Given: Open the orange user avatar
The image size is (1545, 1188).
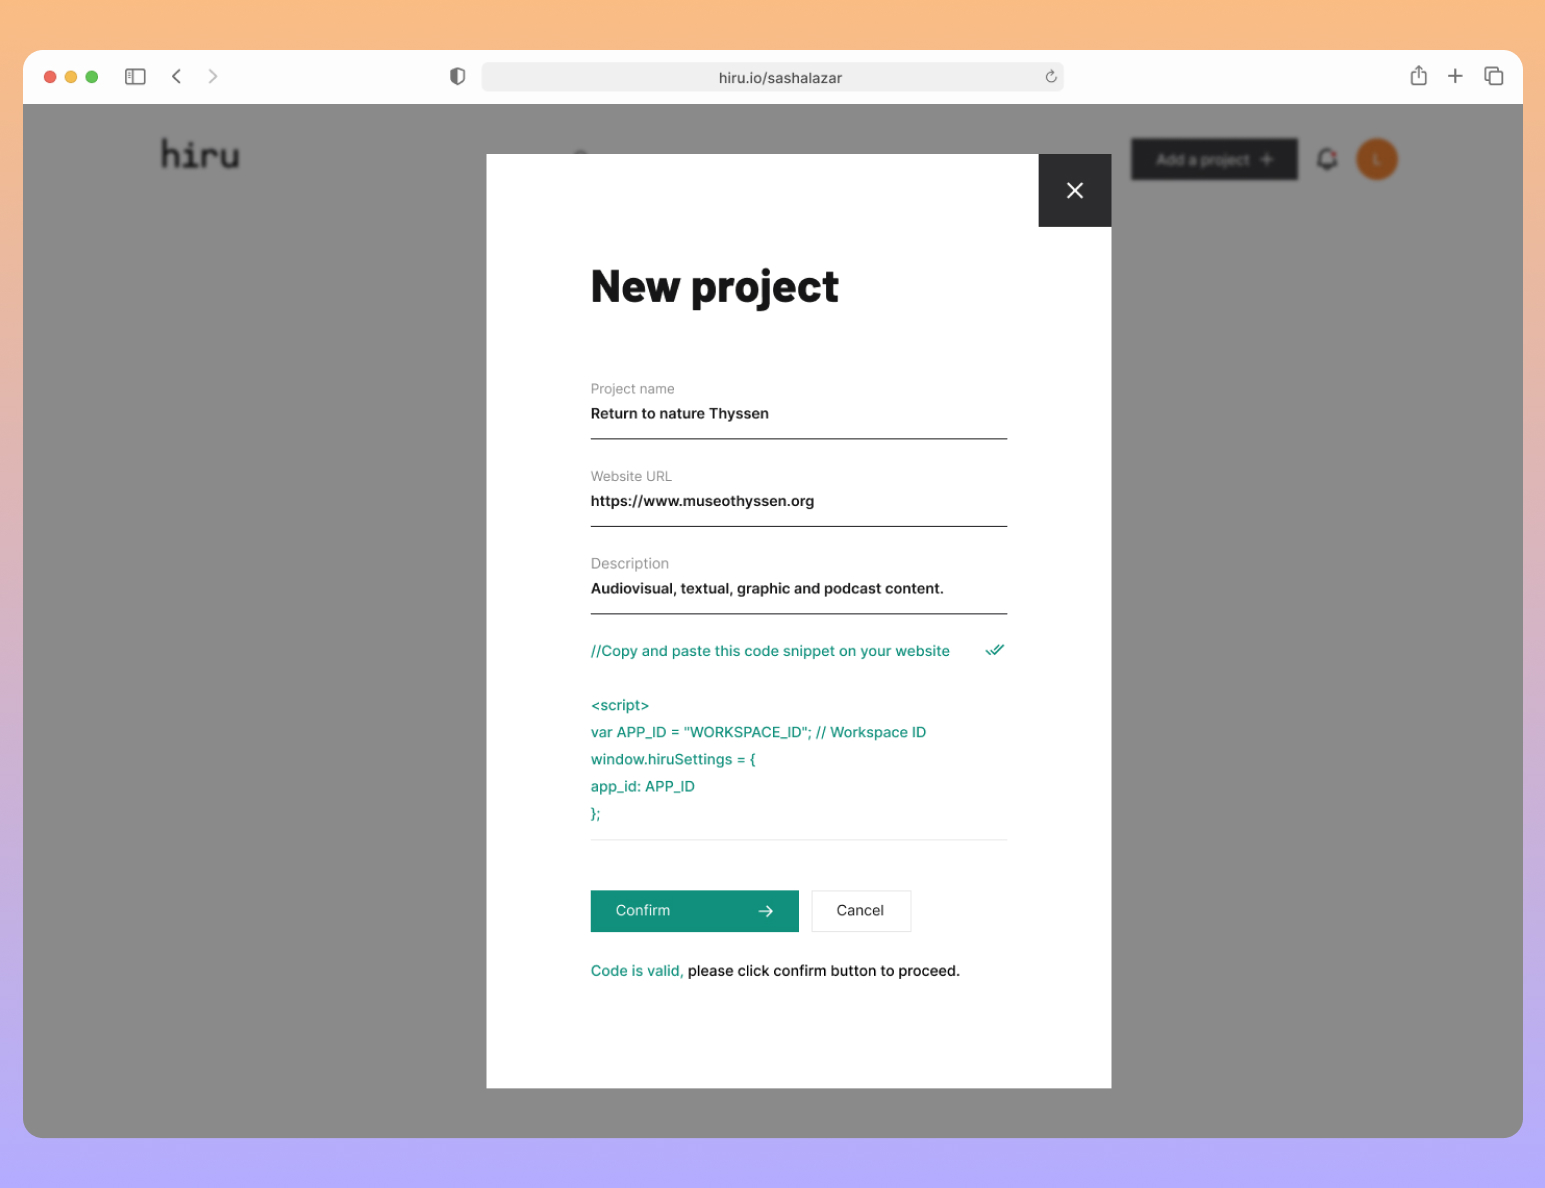Looking at the screenshot, I should [1376, 159].
